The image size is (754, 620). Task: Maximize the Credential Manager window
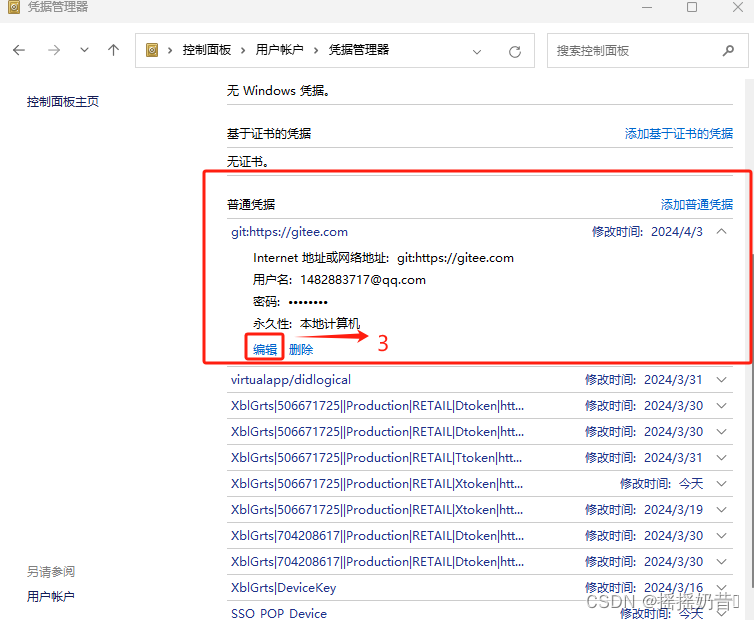pos(692,7)
